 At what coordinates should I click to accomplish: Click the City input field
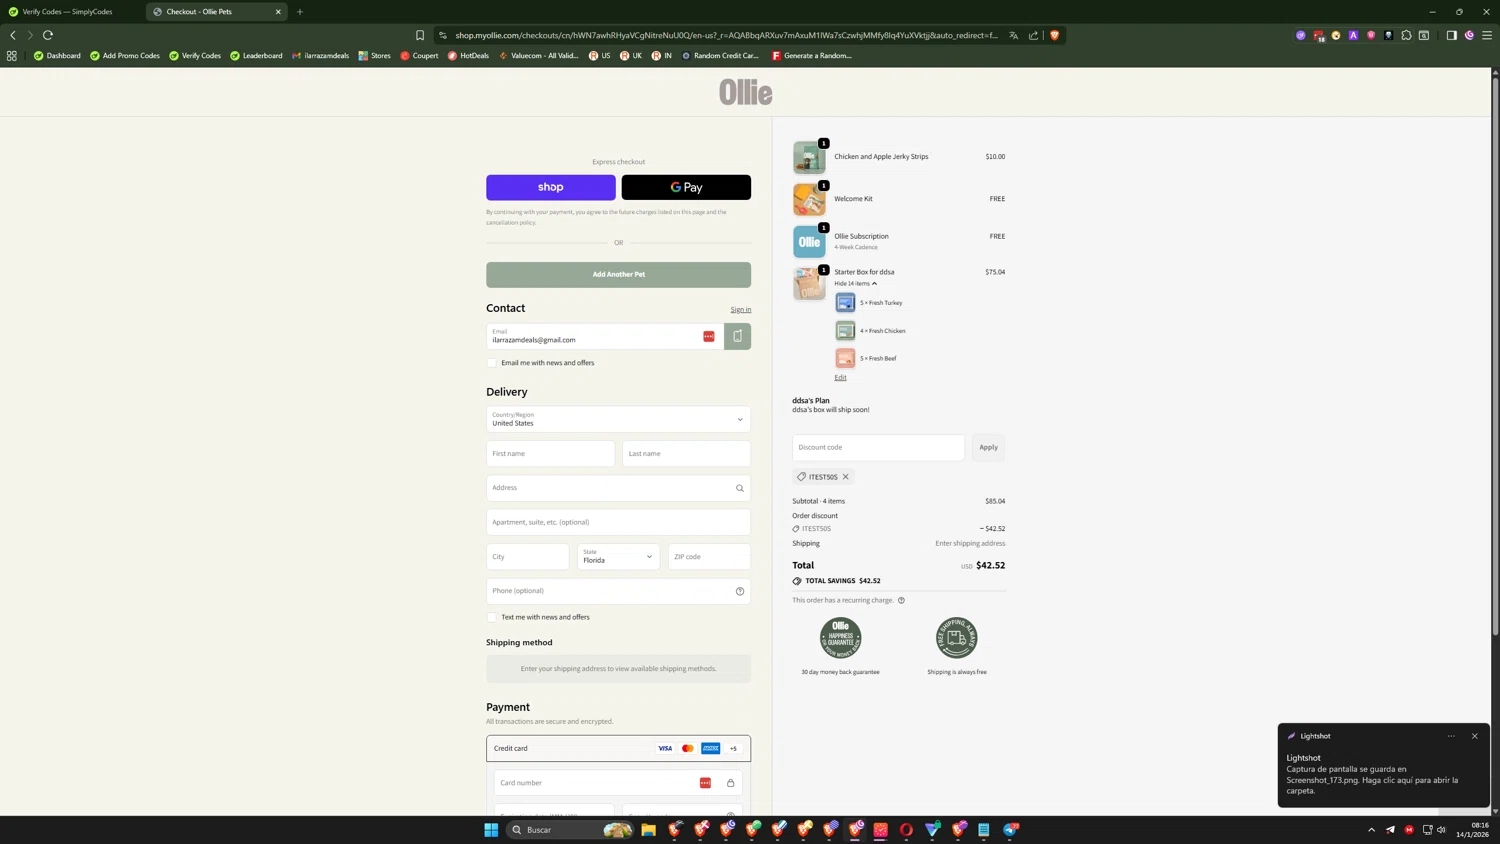[527, 556]
